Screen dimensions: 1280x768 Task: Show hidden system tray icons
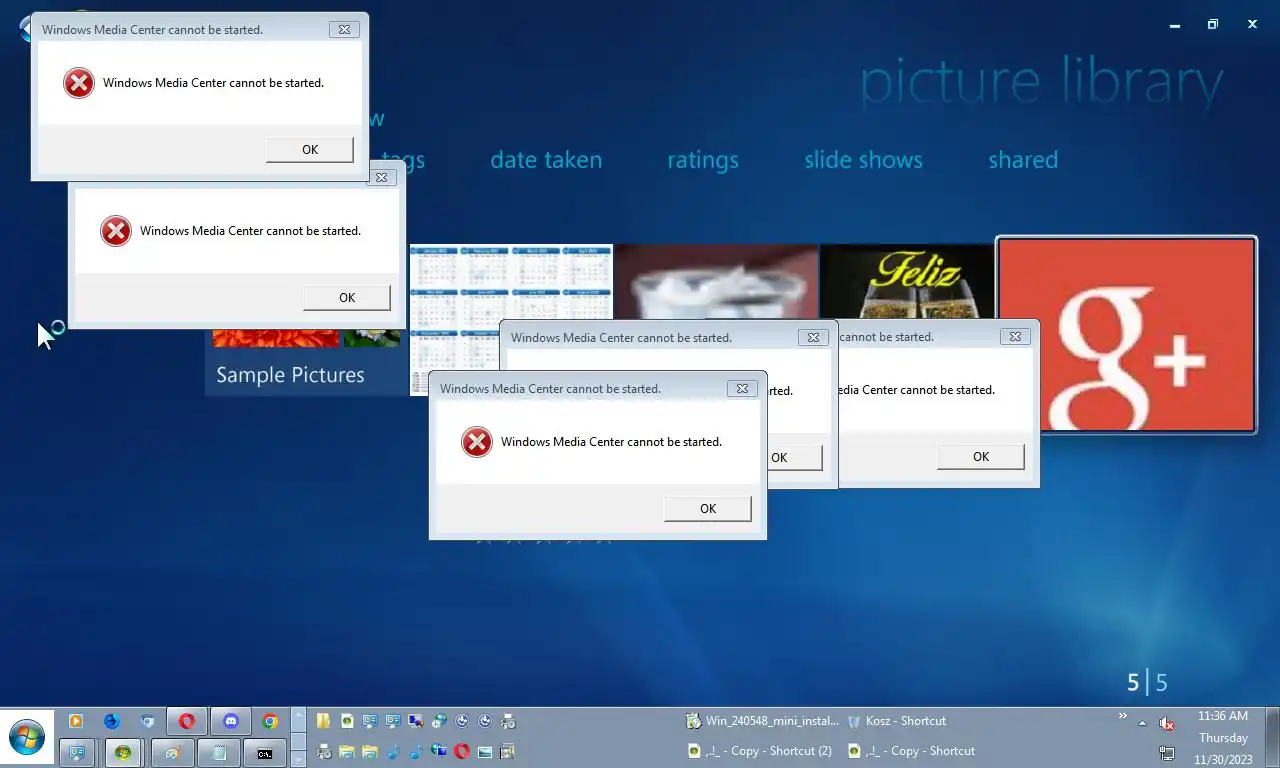click(1142, 723)
